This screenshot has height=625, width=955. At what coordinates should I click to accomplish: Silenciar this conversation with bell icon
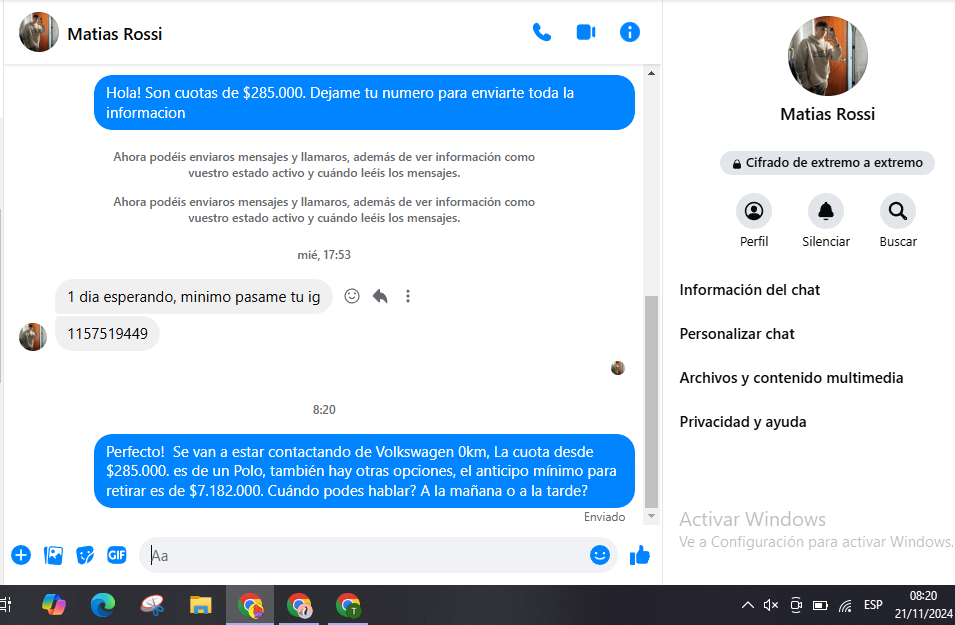(825, 211)
